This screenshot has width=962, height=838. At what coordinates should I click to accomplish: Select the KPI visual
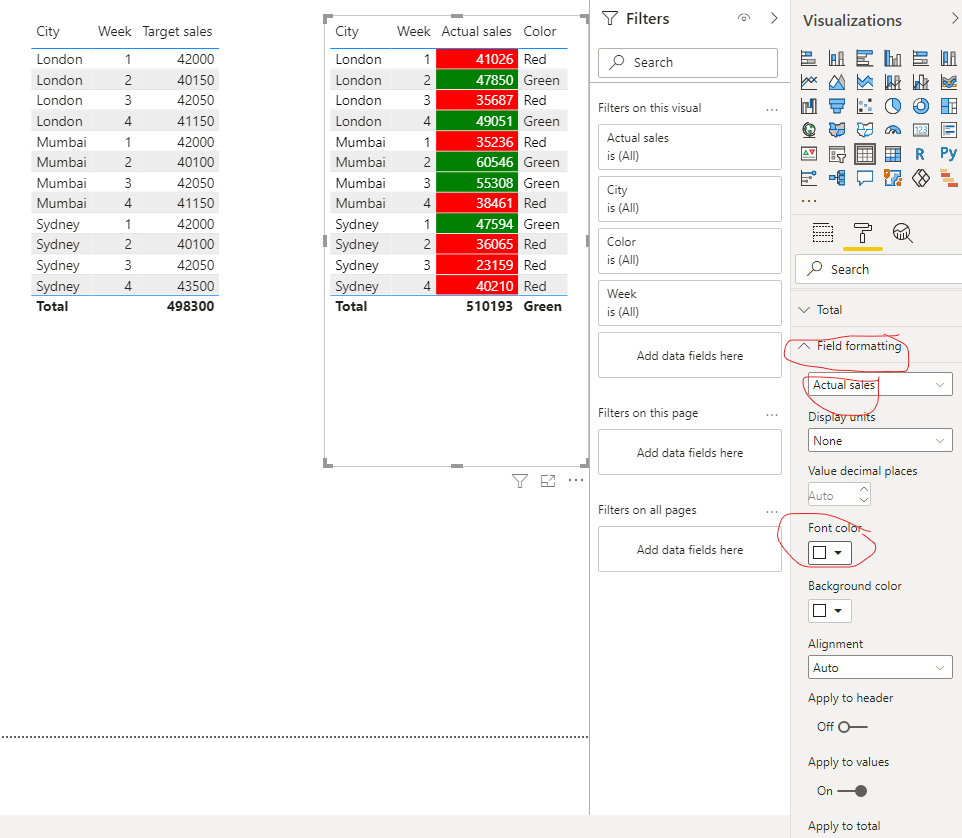(x=809, y=154)
